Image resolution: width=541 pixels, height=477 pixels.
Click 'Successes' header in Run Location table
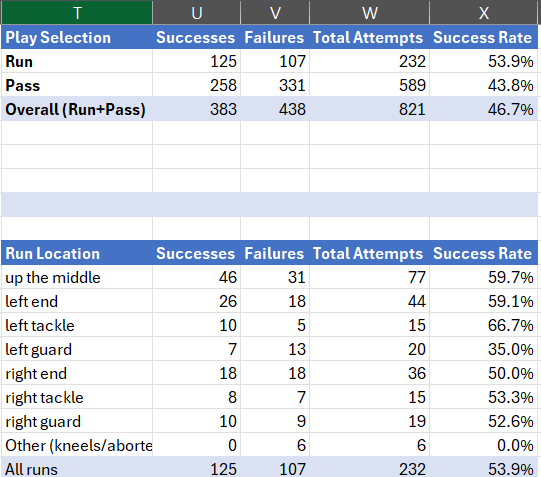click(x=197, y=253)
